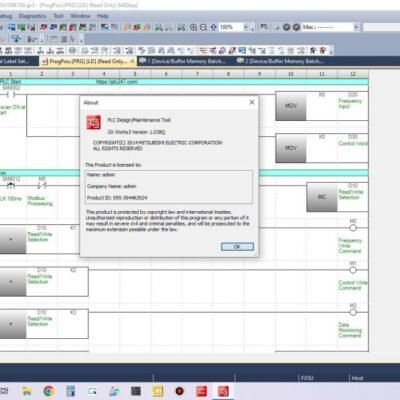
Task: Close the About dialog with X
Action: pos(252,102)
